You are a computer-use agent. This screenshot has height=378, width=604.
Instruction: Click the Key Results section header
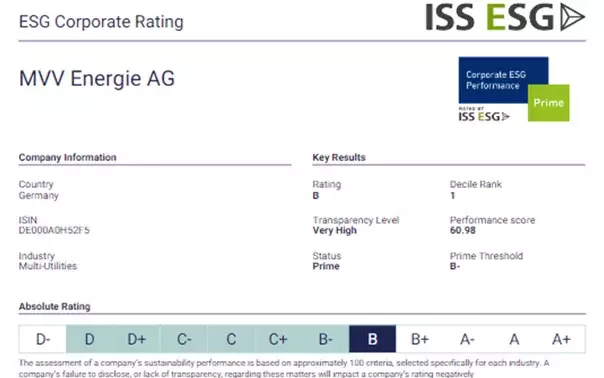(339, 157)
